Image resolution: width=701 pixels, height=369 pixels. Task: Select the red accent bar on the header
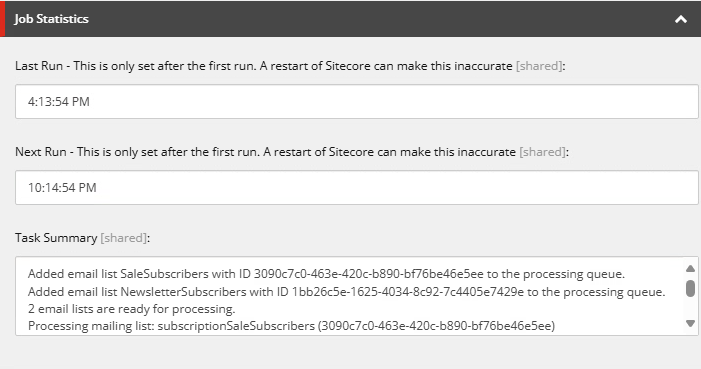(x=2, y=19)
